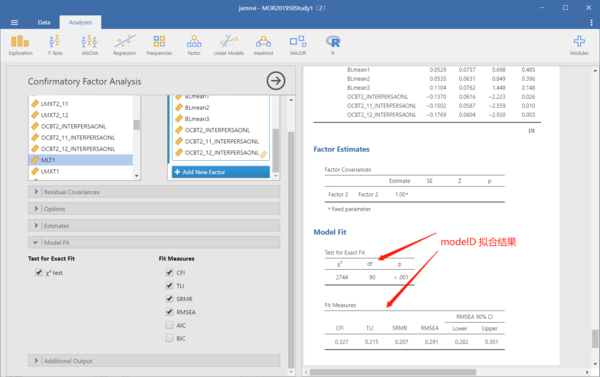Select the highlighted MLT1 variable
Viewport: 600px width, 377px height.
81,160
